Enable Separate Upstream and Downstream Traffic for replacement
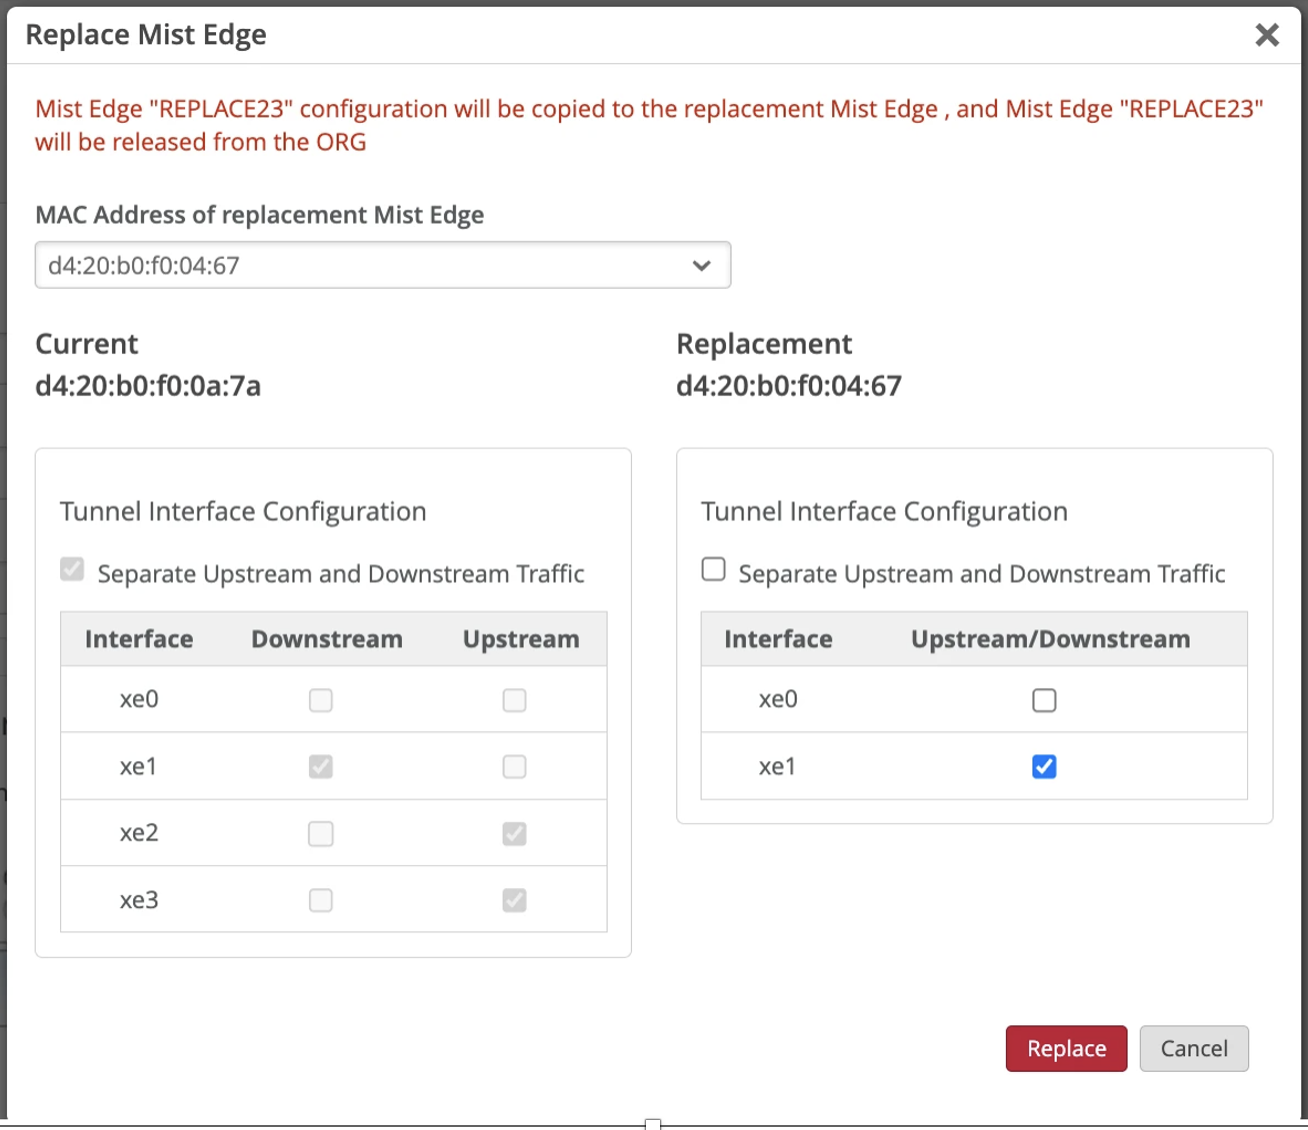Screen dimensions: 1308x1130 click(x=714, y=570)
